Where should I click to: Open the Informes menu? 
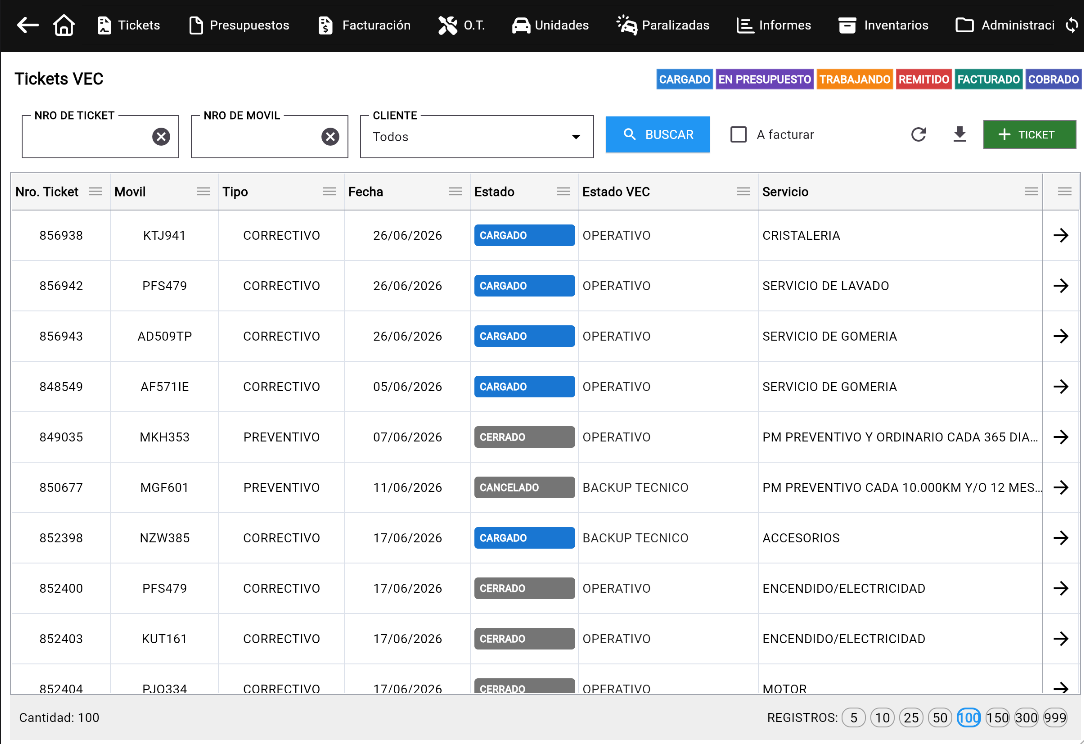[774, 26]
